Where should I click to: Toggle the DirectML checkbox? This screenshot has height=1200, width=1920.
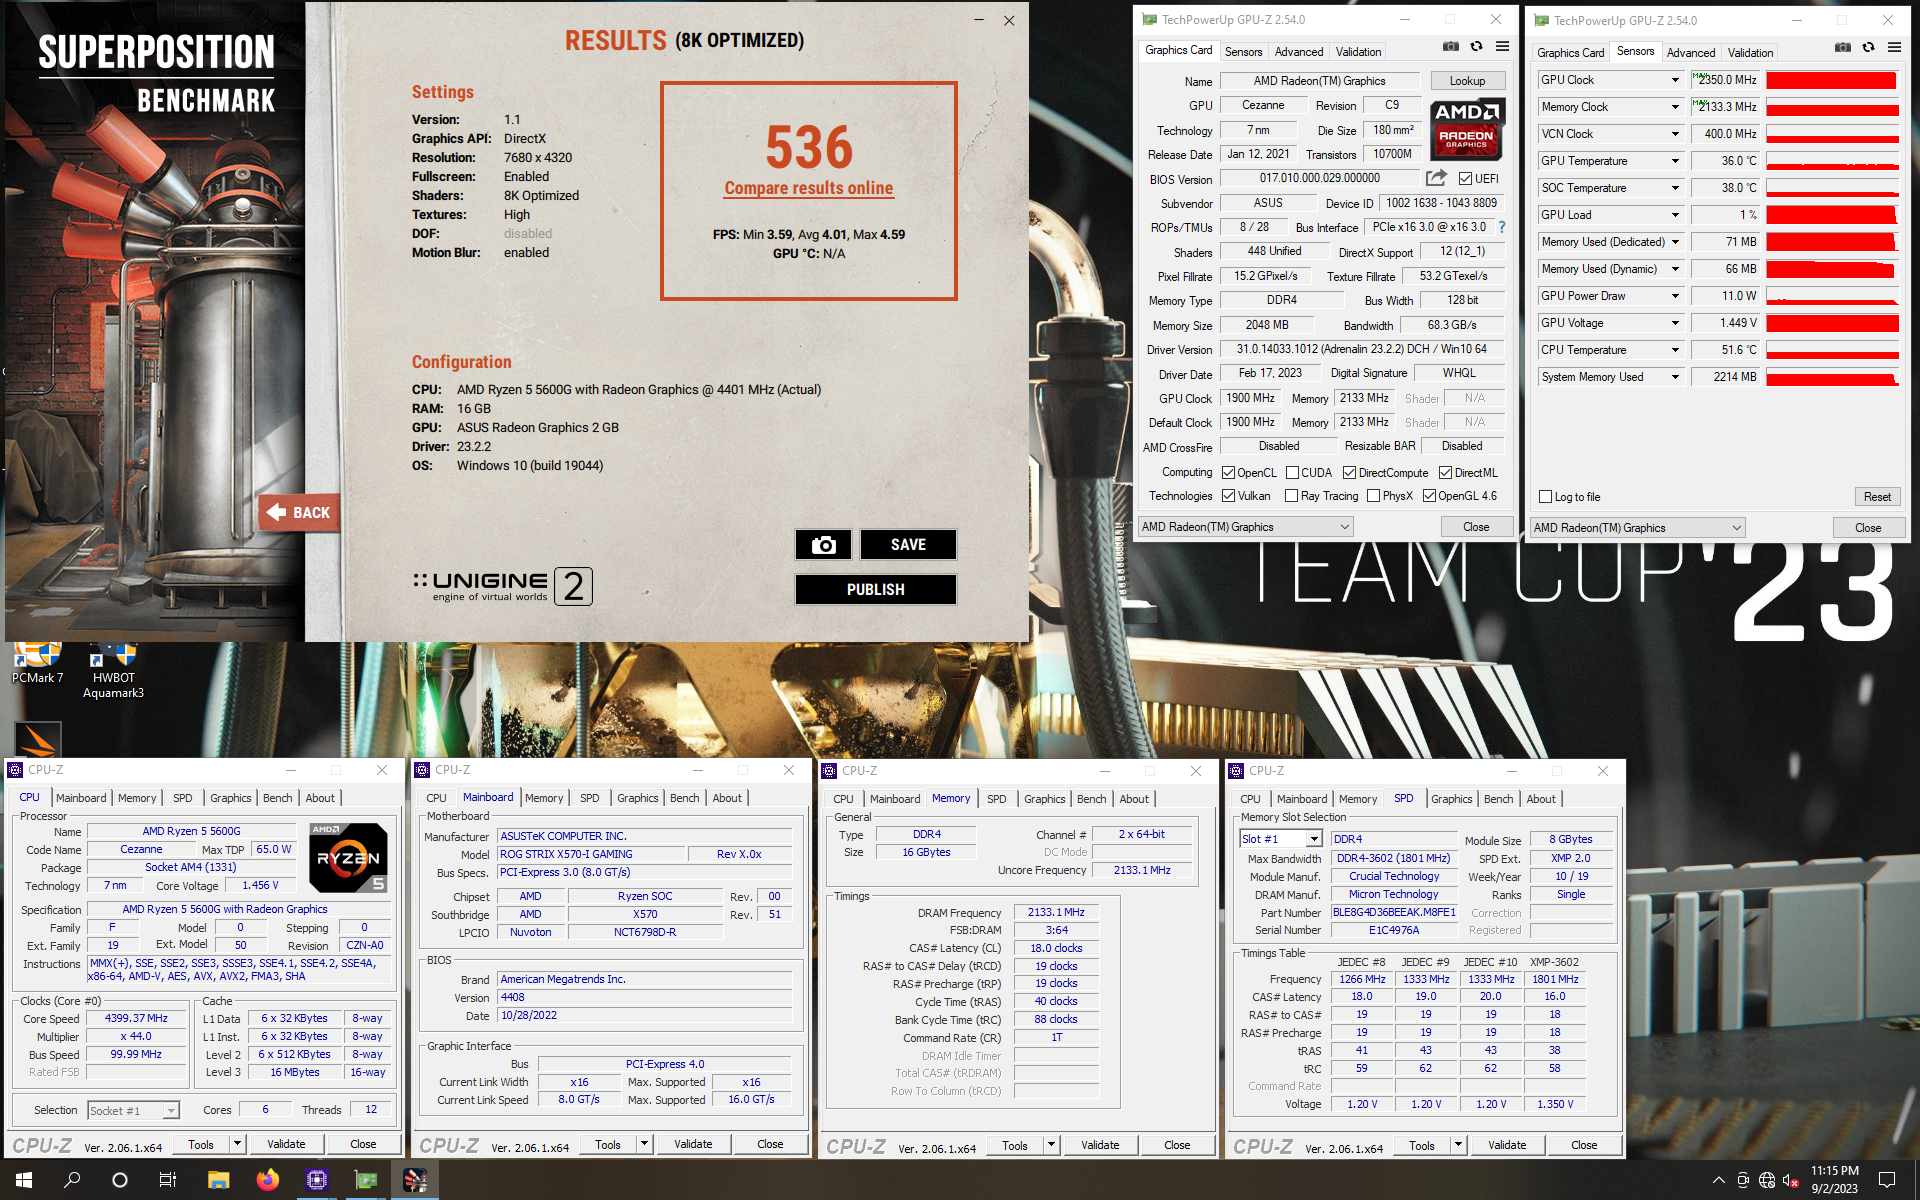click(x=1445, y=473)
